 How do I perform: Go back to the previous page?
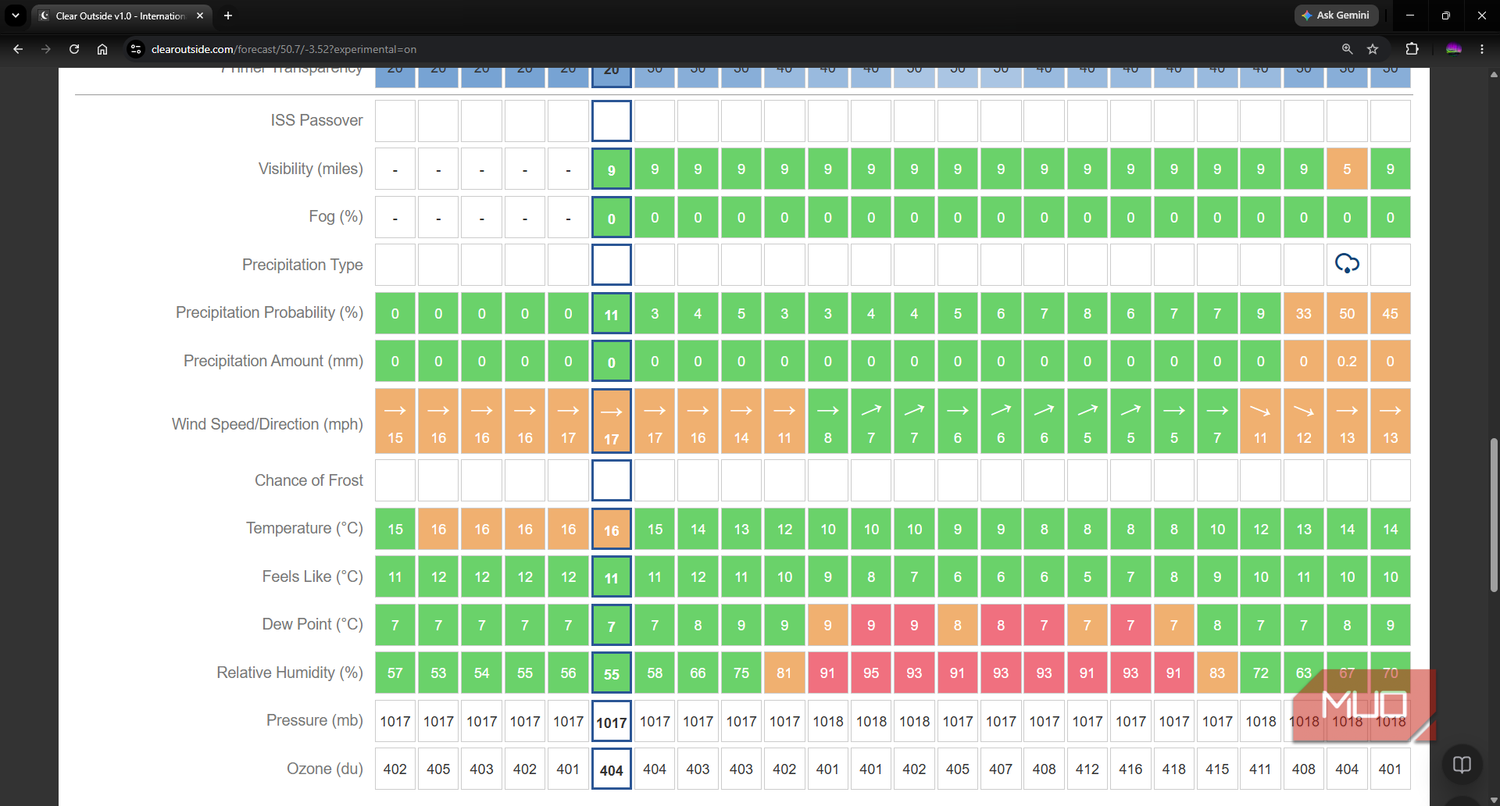18,49
